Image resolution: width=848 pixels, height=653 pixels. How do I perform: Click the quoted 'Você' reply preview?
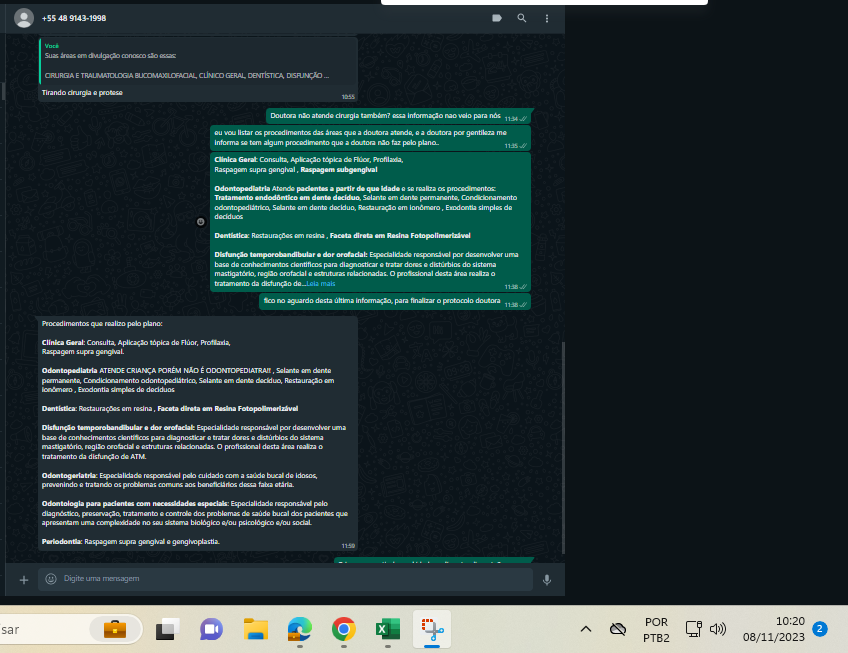click(x=198, y=61)
